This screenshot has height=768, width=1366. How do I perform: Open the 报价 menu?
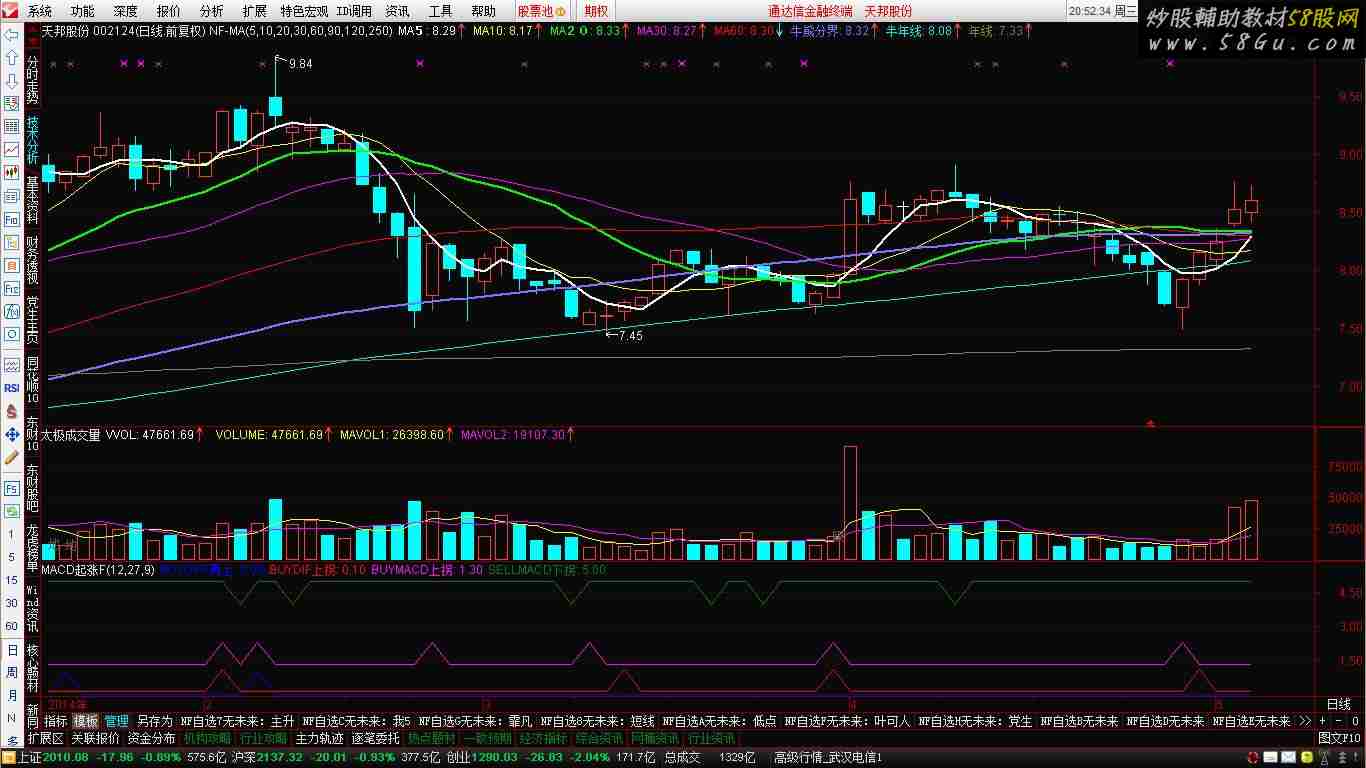tap(169, 11)
